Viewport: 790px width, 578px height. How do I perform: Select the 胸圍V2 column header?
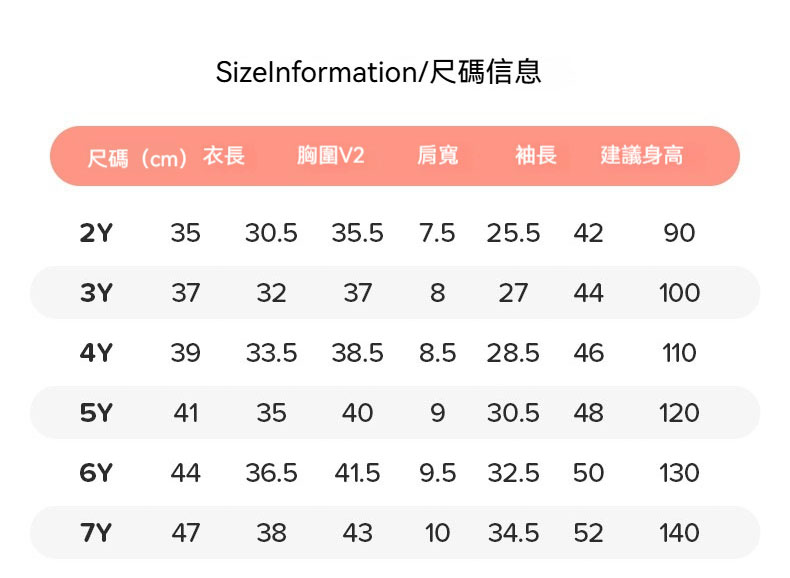pos(330,156)
